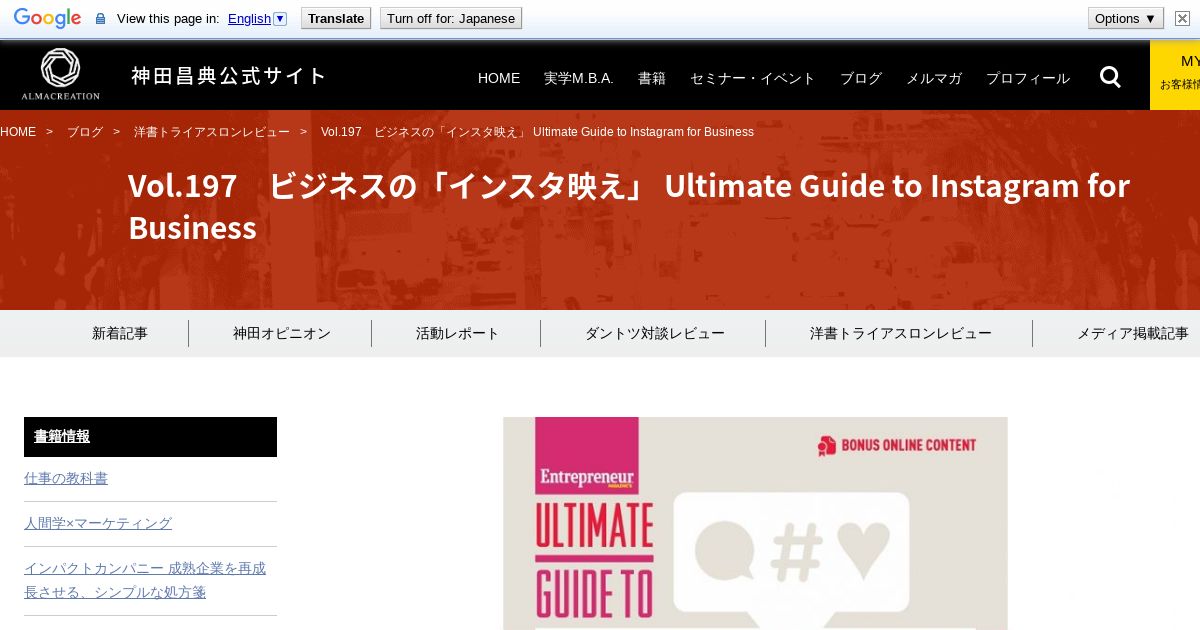Image resolution: width=1200 pixels, height=630 pixels.
Task: Select the 活動レポート tab
Action: 457,333
